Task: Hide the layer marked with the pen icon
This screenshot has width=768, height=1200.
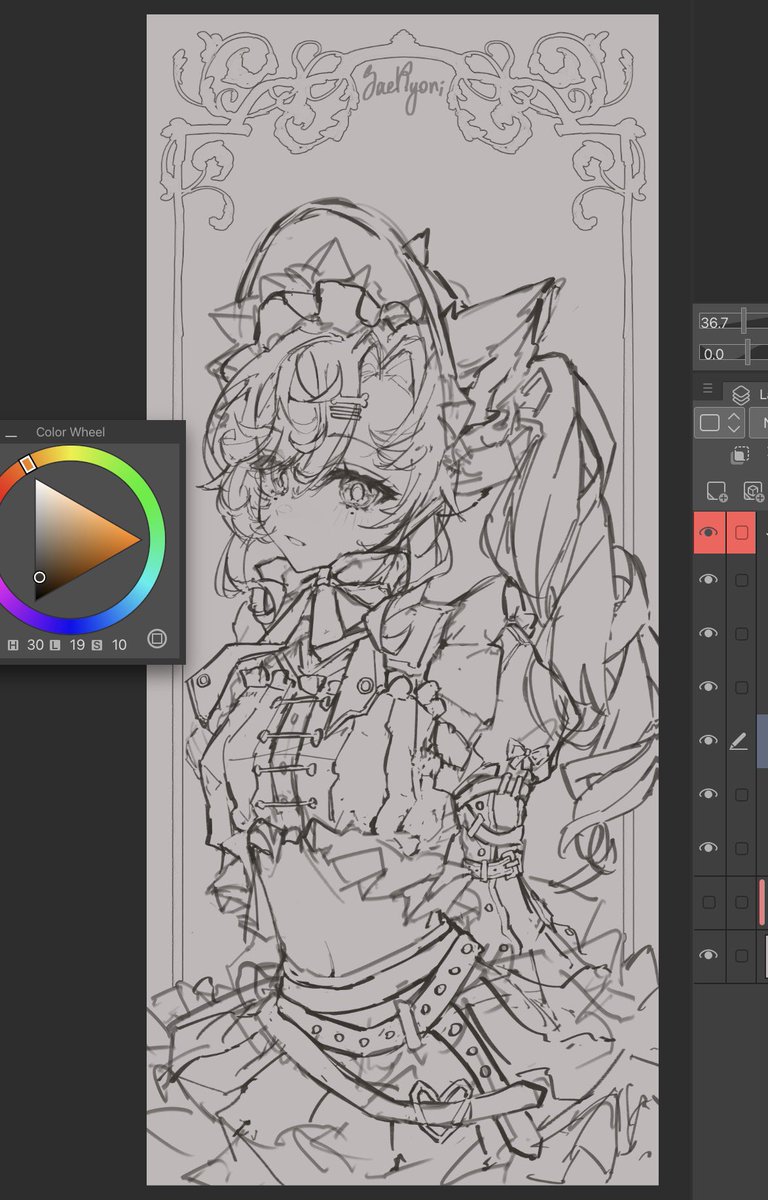Action: (x=709, y=740)
